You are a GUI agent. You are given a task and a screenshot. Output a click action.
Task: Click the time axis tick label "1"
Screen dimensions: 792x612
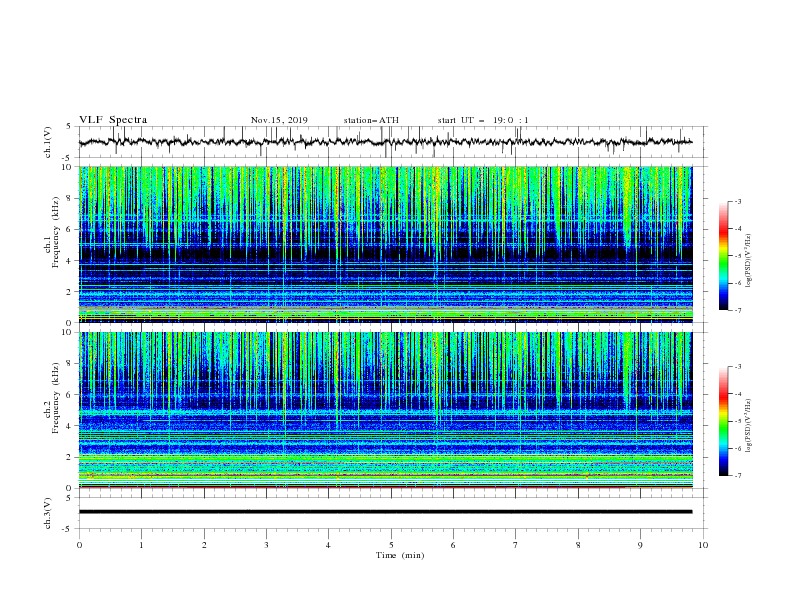(141, 545)
